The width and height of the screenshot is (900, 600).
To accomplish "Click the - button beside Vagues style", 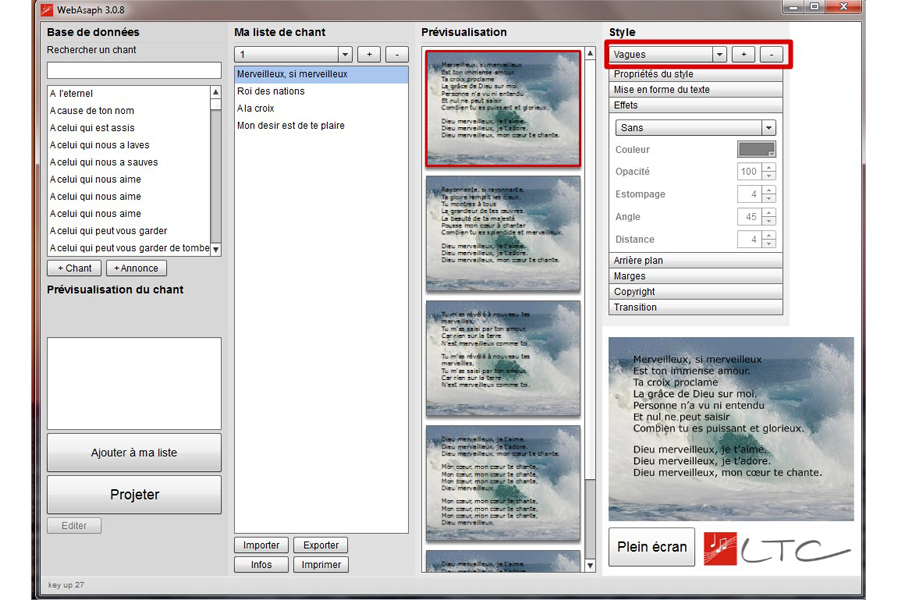I will [770, 54].
